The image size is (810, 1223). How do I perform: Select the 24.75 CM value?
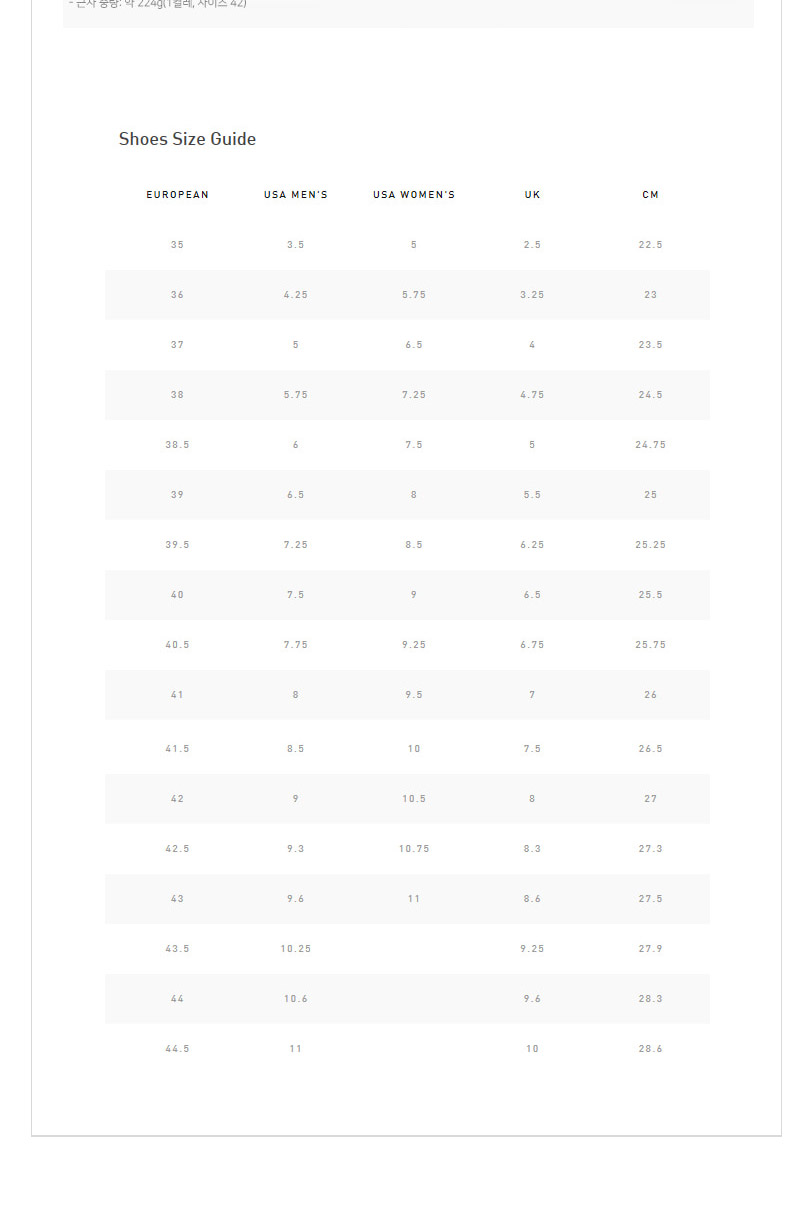click(x=651, y=445)
